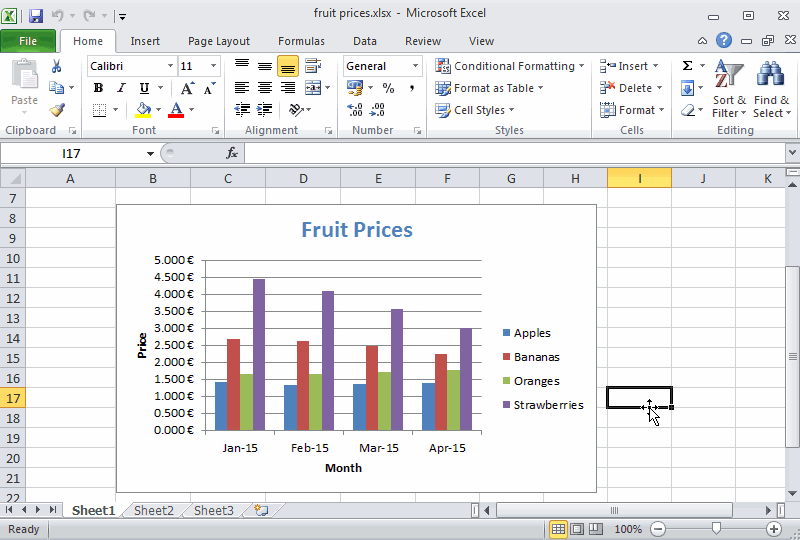The width and height of the screenshot is (800, 540).
Task: Open the Page Layout ribbon tab
Action: (x=219, y=41)
